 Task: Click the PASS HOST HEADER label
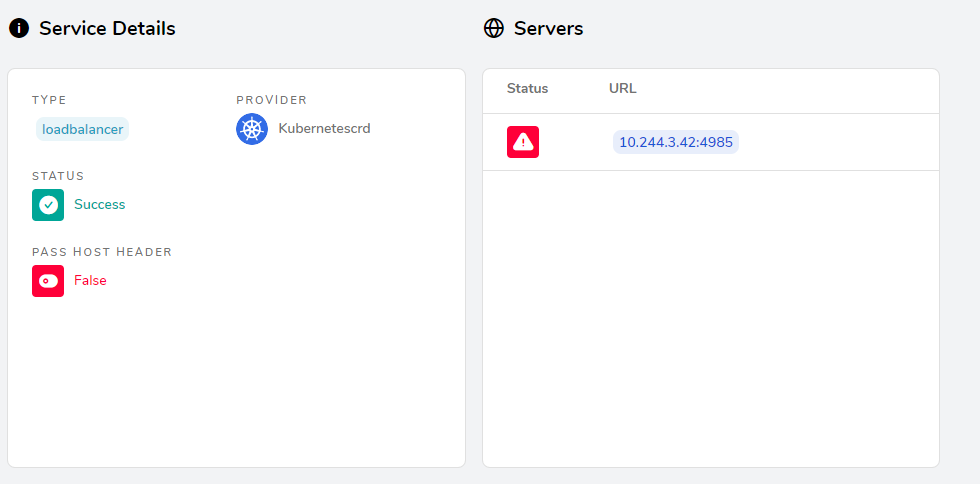(102, 252)
